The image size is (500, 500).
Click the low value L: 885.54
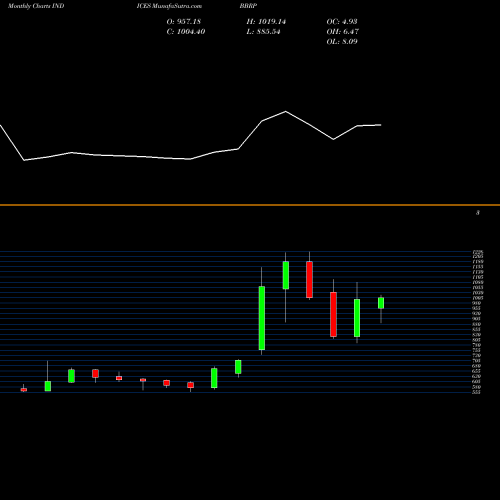point(263,31)
